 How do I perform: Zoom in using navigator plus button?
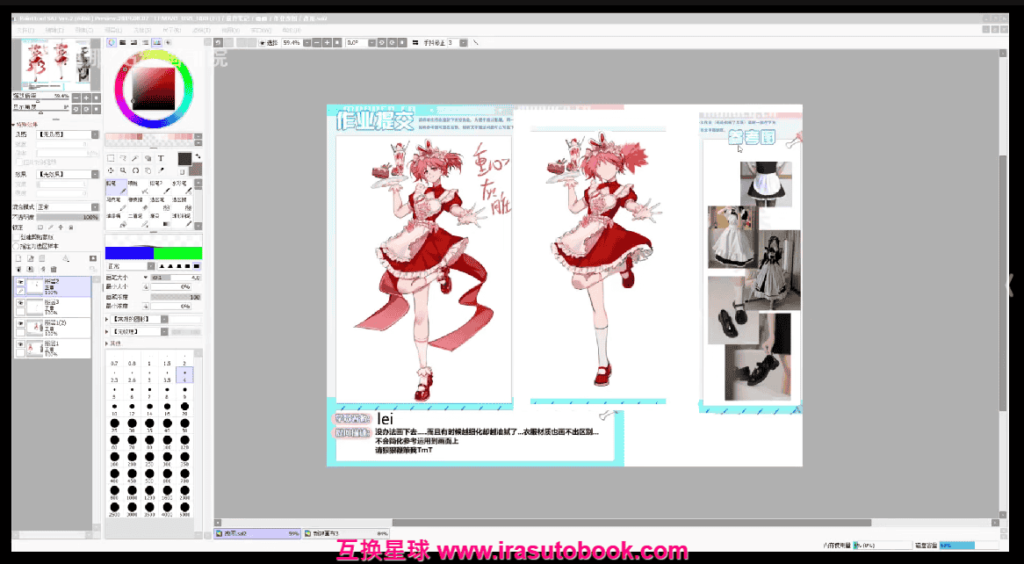coord(86,98)
